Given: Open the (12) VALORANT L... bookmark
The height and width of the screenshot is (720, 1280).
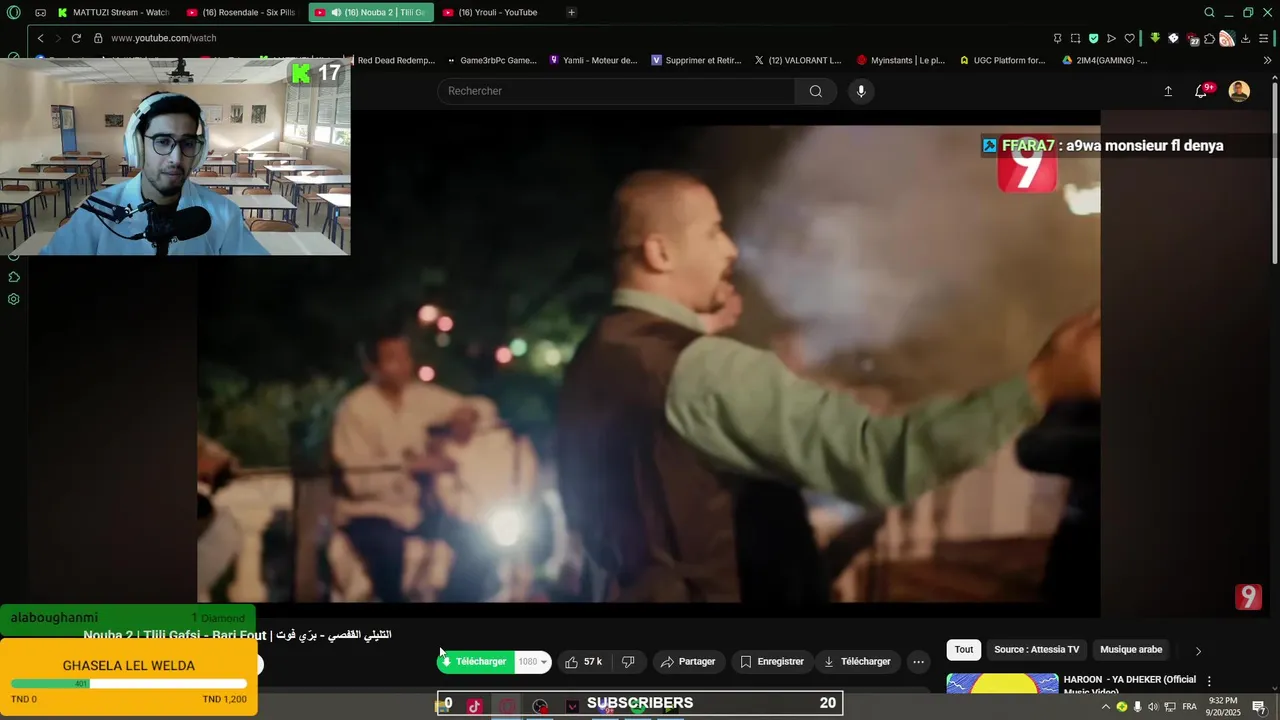Looking at the screenshot, I should click(797, 60).
